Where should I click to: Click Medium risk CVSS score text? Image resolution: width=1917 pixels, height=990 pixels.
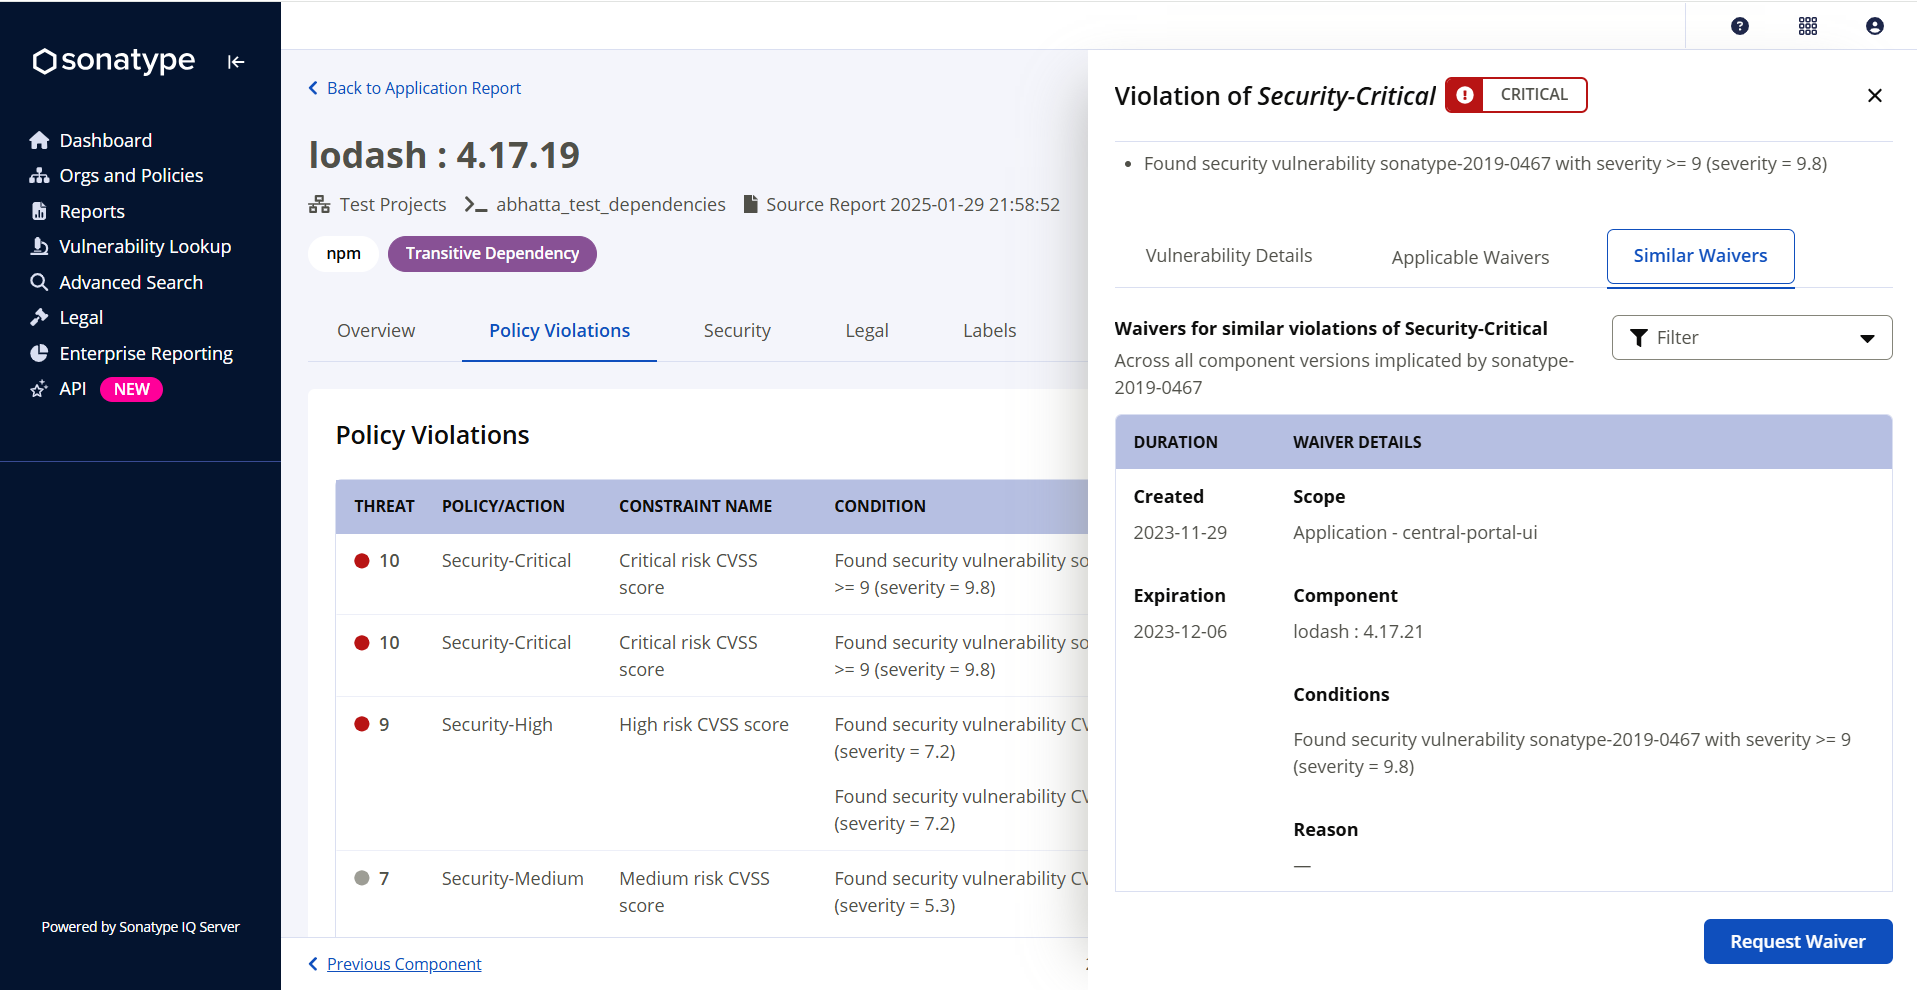coord(694,892)
